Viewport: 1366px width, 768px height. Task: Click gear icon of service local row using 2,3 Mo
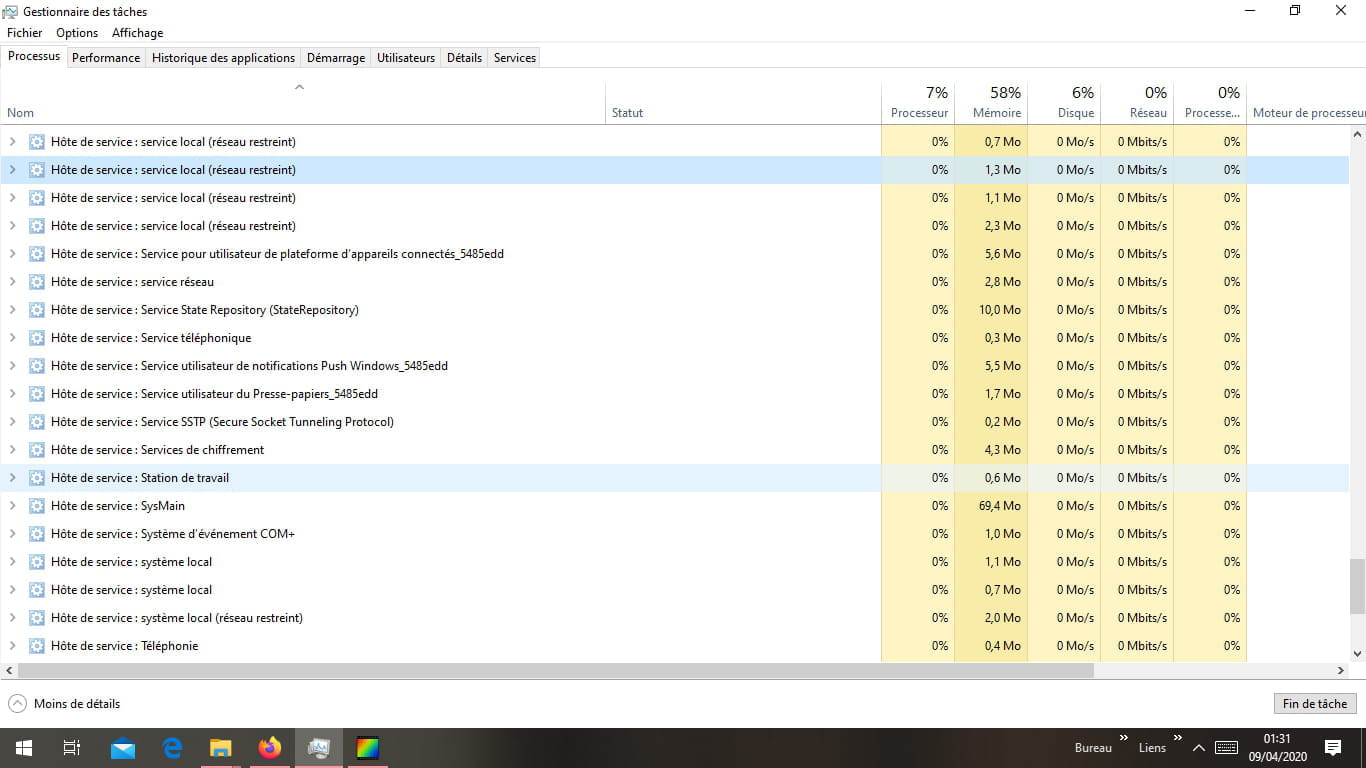37,226
